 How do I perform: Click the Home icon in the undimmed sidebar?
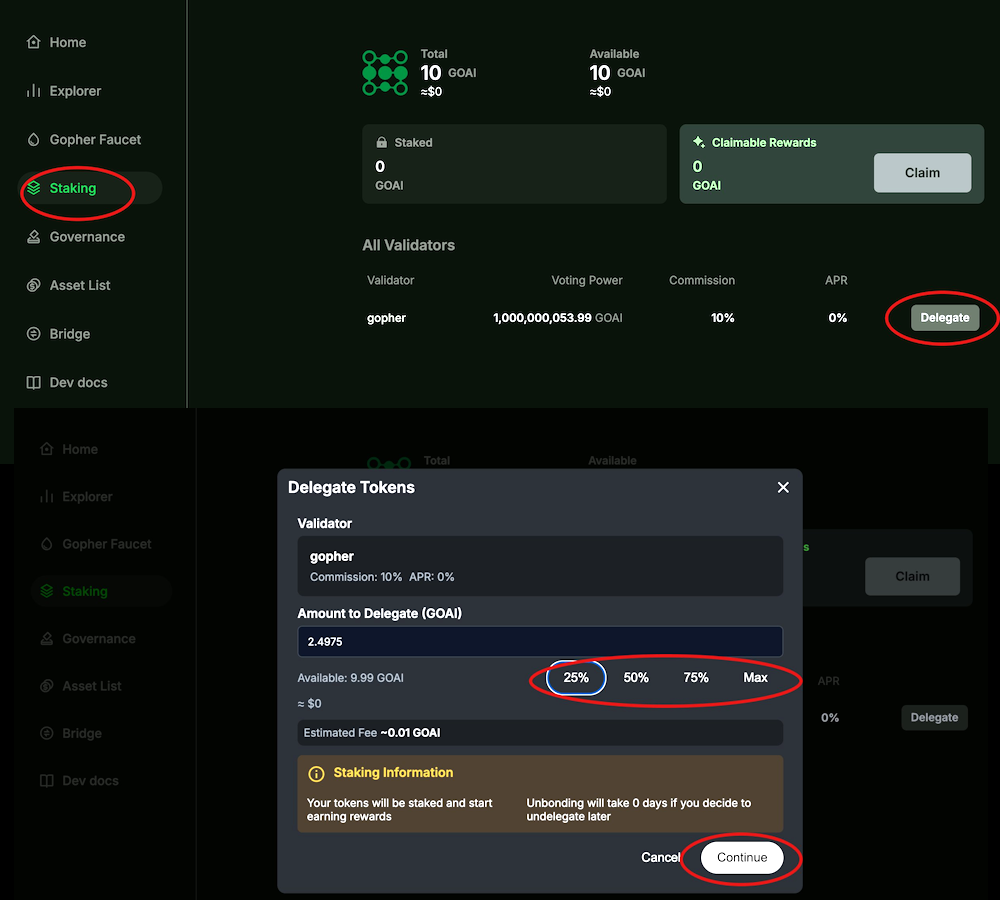[33, 42]
